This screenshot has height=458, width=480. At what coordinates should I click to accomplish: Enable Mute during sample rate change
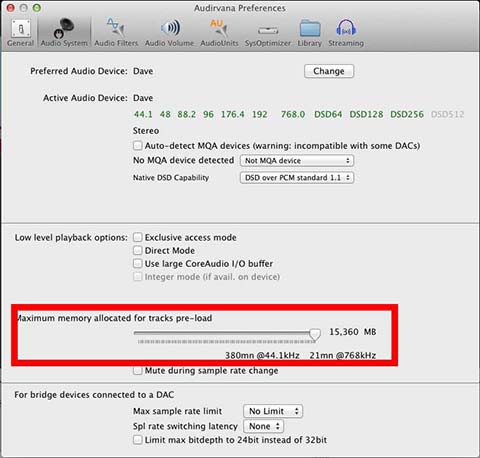(x=138, y=371)
